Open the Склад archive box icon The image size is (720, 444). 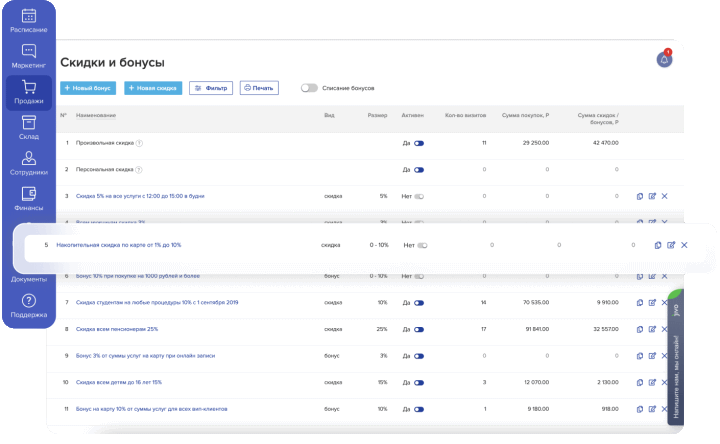[28, 123]
